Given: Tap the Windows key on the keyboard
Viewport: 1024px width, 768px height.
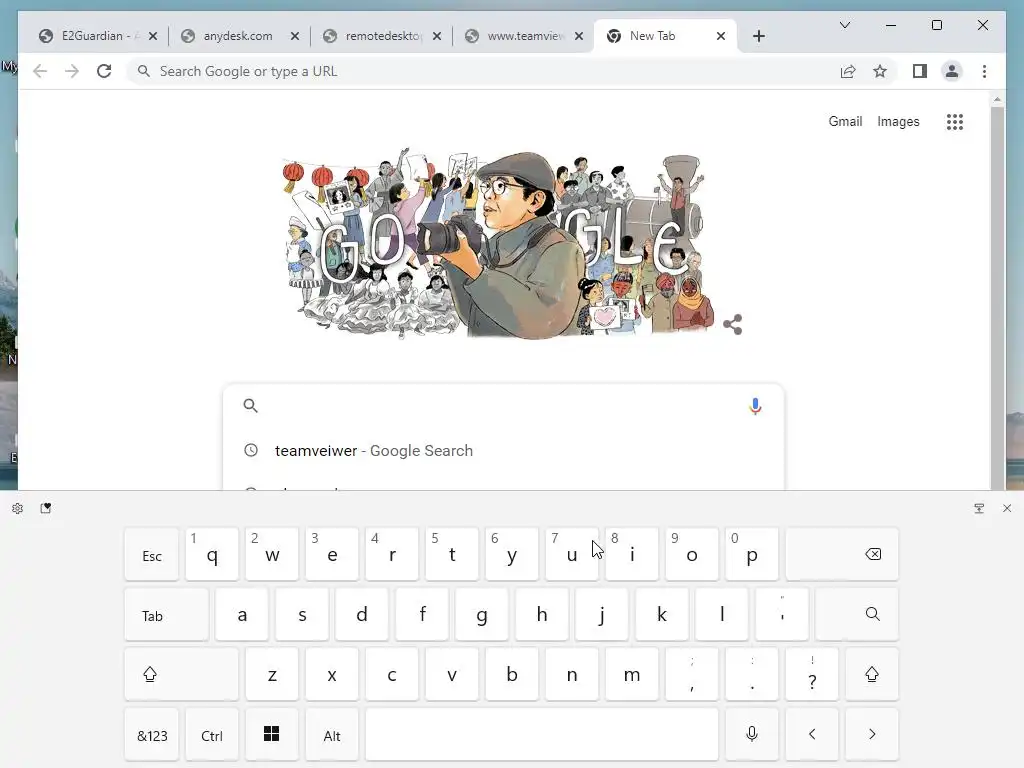Looking at the screenshot, I should coord(272,734).
